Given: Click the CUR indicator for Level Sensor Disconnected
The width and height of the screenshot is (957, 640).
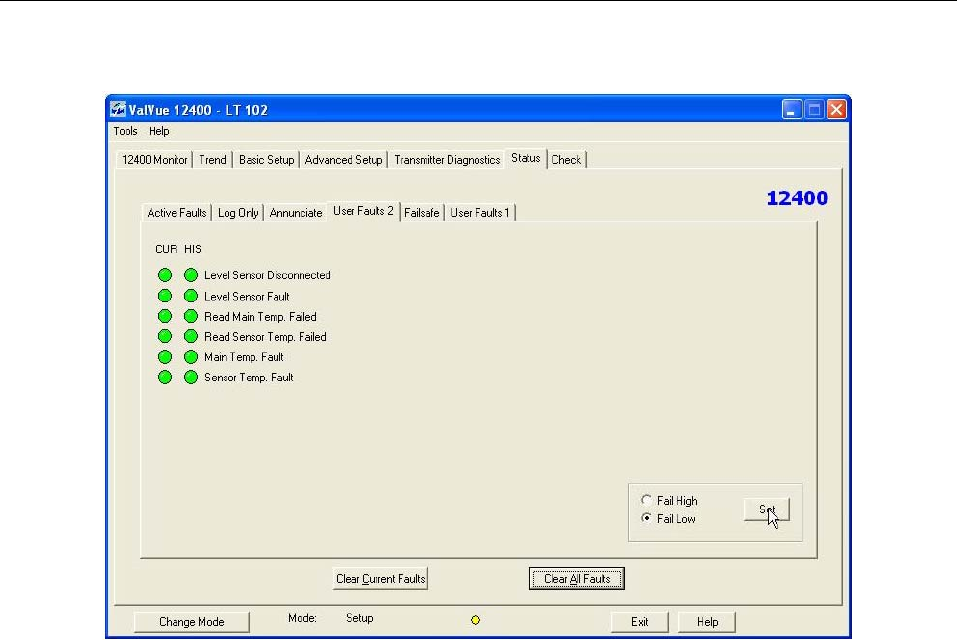Looking at the screenshot, I should [165, 275].
